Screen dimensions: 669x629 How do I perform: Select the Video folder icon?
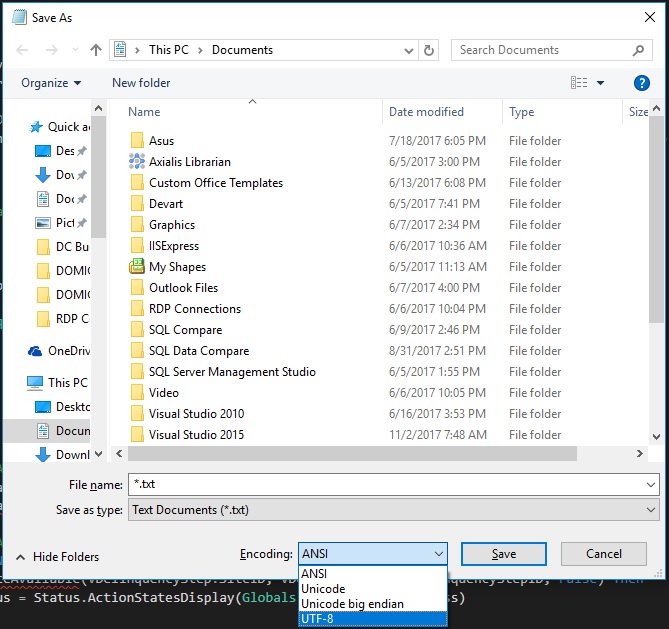tap(137, 392)
